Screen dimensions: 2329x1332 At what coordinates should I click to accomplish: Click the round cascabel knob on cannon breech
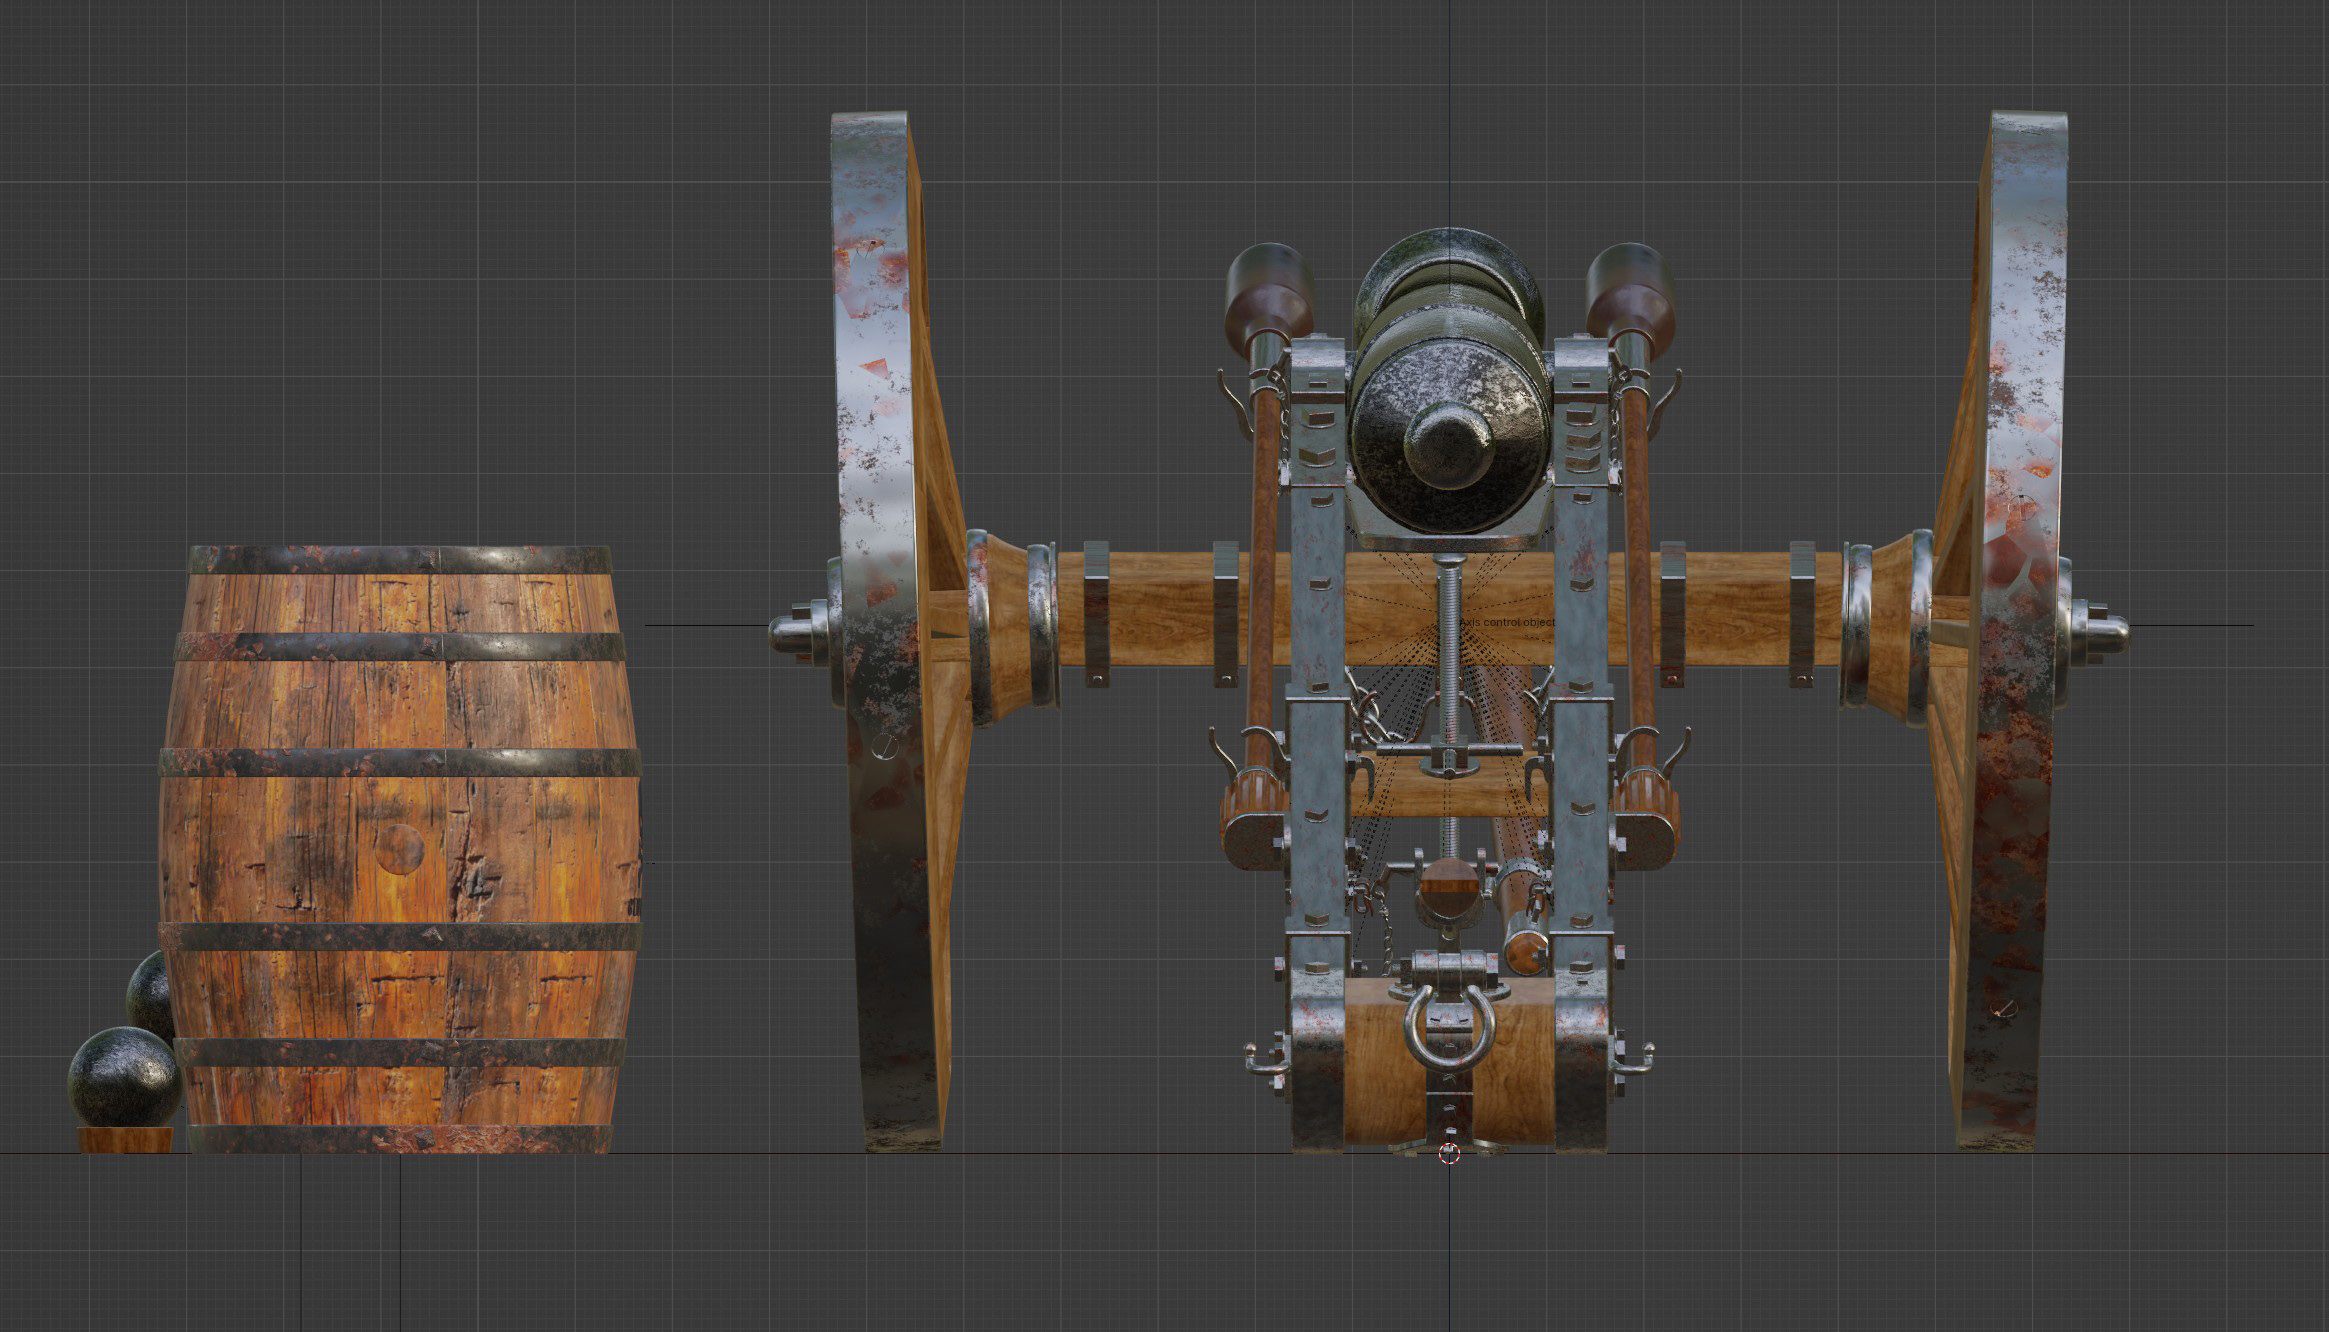coord(1449,446)
